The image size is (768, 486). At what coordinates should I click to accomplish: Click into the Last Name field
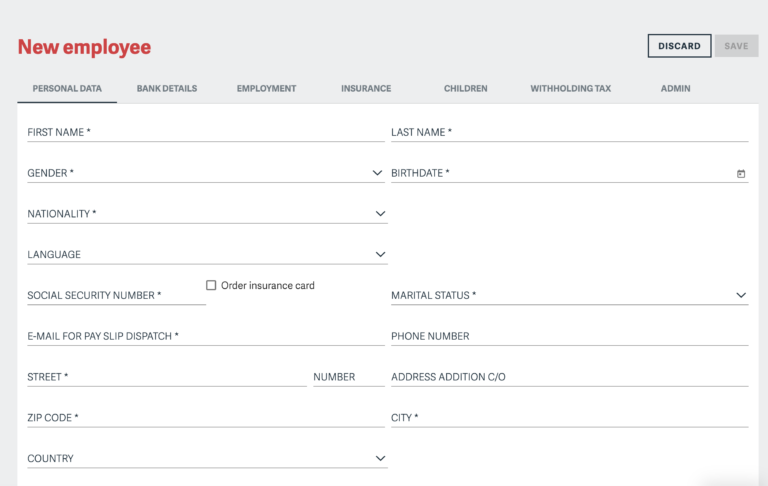click(569, 132)
